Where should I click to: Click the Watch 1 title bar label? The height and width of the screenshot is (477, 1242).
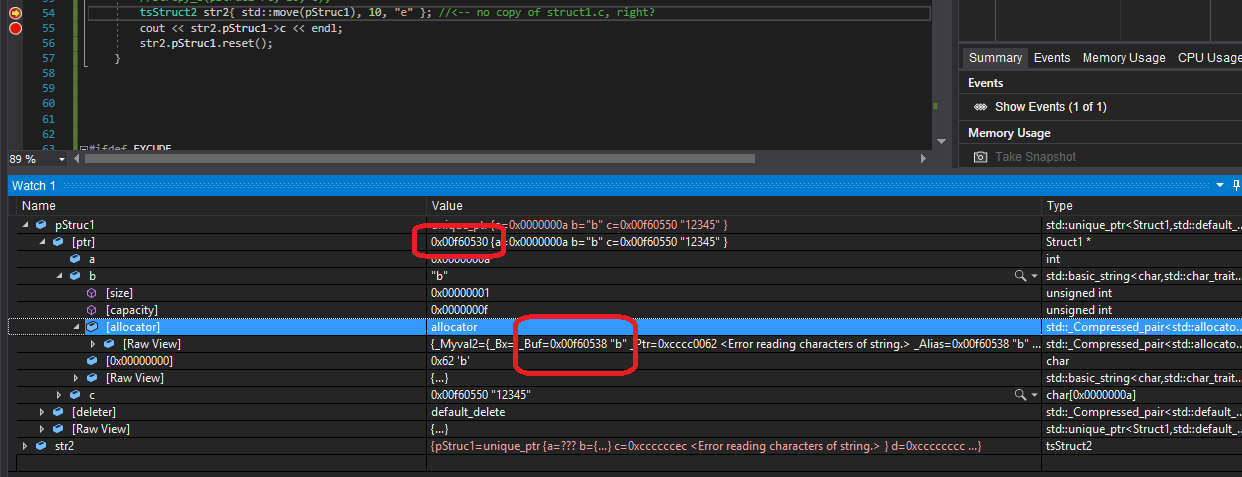[x=34, y=186]
